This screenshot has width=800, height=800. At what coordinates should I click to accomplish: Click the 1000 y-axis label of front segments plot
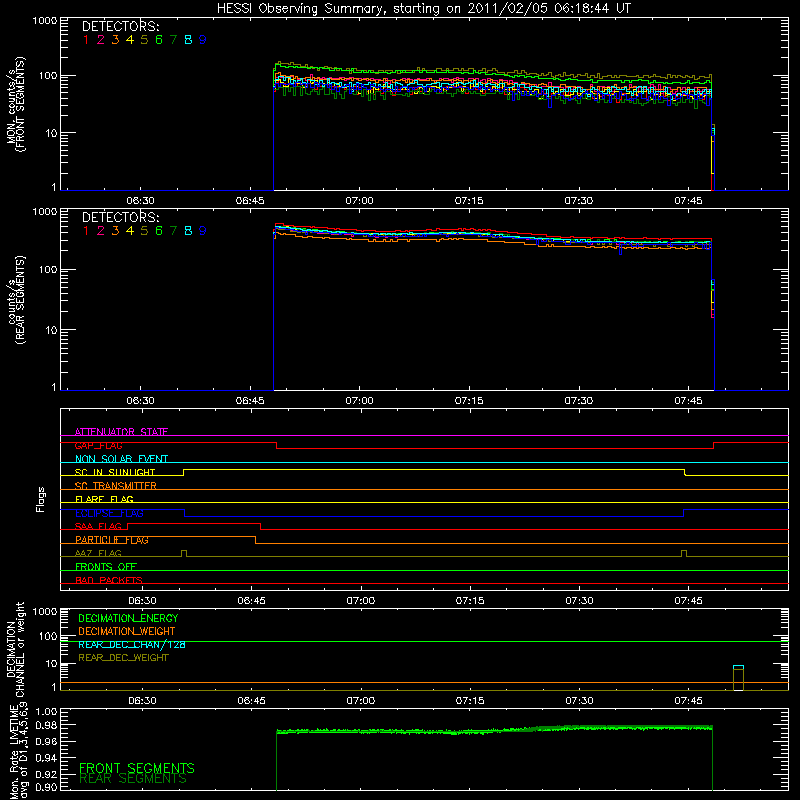pos(45,21)
